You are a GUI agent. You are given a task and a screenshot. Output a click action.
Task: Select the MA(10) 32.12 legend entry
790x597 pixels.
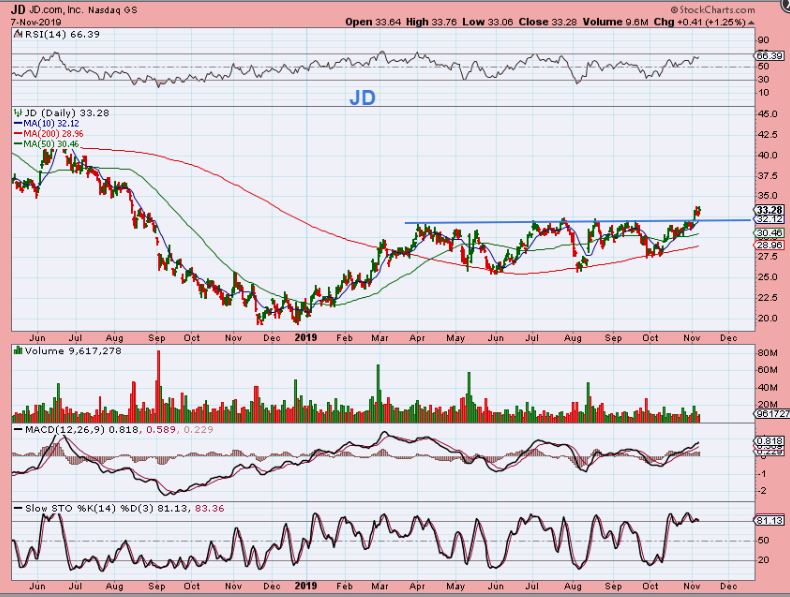pyautogui.click(x=47, y=123)
